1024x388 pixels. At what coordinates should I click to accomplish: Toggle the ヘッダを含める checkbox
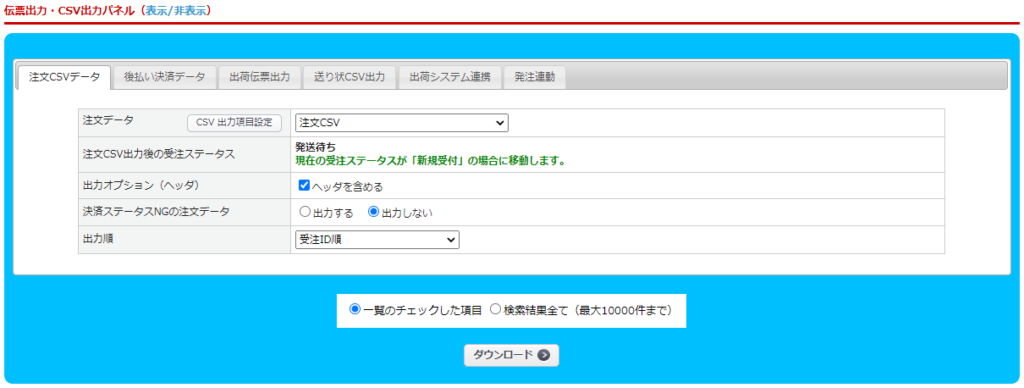[304, 186]
